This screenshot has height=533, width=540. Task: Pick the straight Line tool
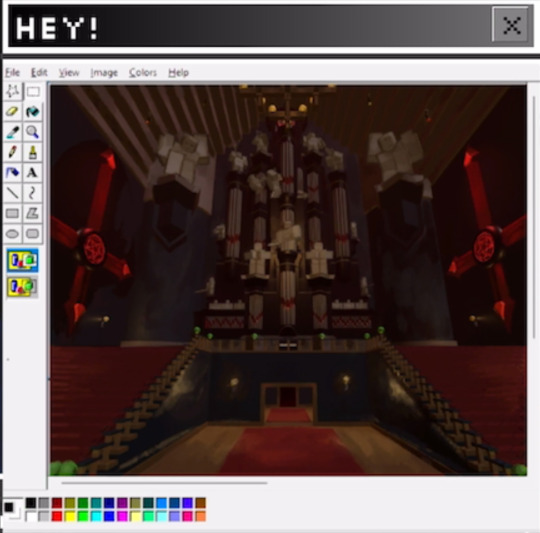(13, 193)
